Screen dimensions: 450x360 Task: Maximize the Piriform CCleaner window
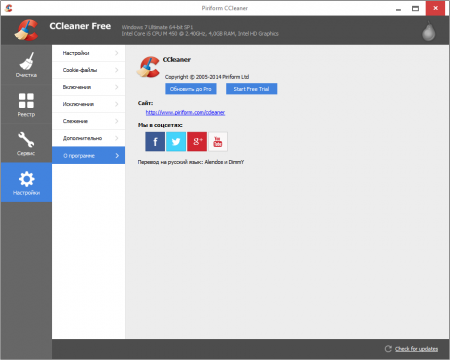(x=415, y=8)
